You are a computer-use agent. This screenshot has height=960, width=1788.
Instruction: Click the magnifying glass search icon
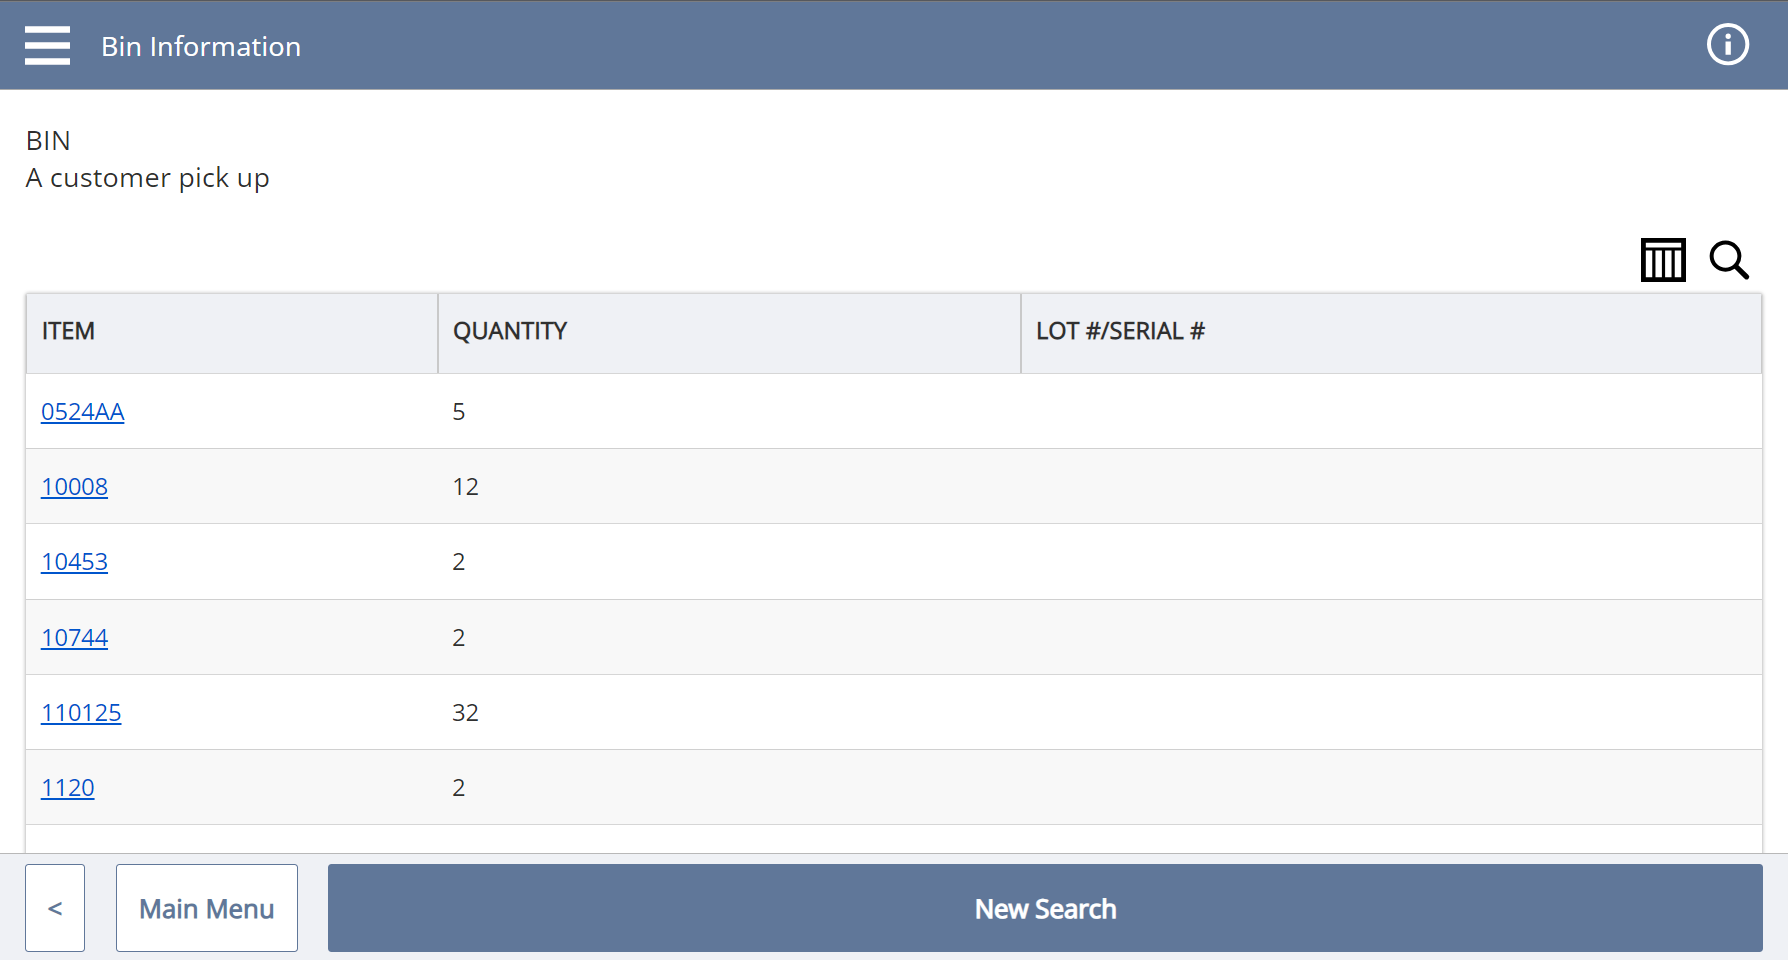1729,261
